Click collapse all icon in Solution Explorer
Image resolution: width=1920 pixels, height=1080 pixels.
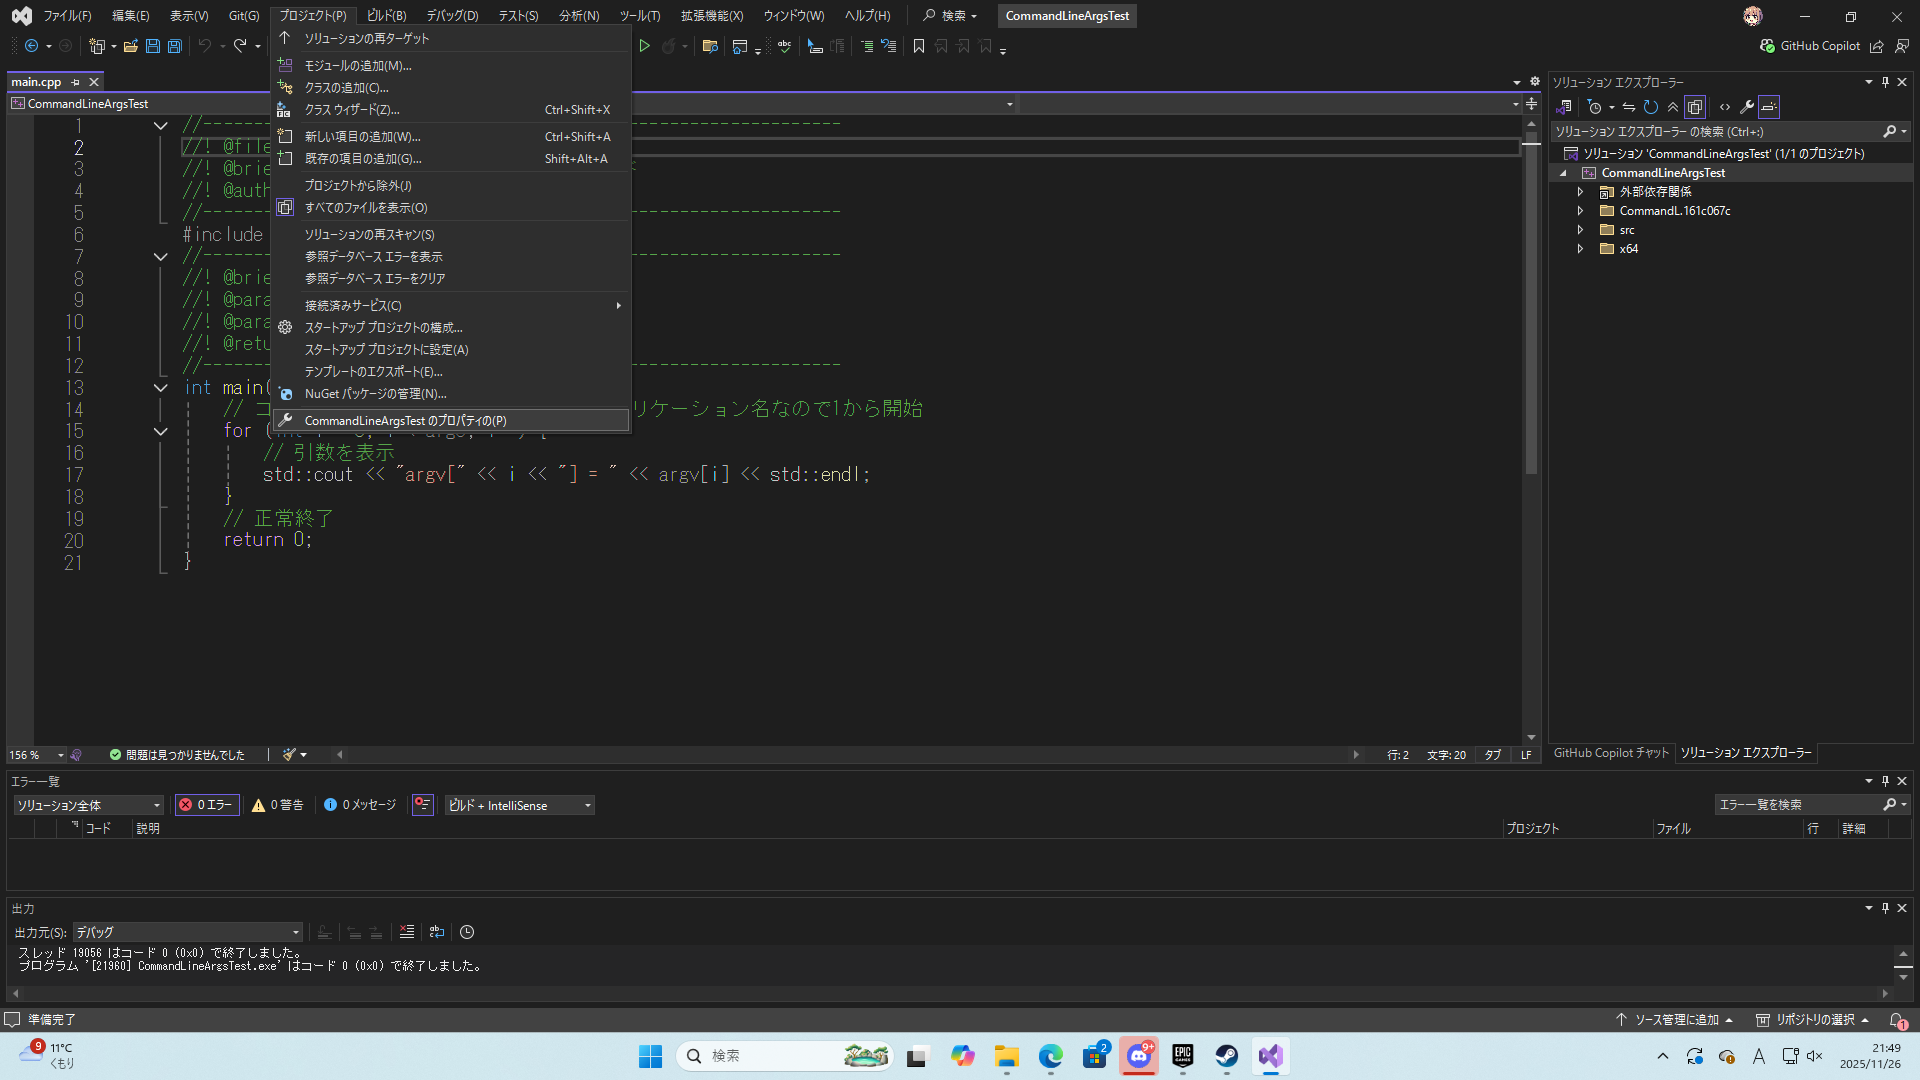[x=1673, y=107]
